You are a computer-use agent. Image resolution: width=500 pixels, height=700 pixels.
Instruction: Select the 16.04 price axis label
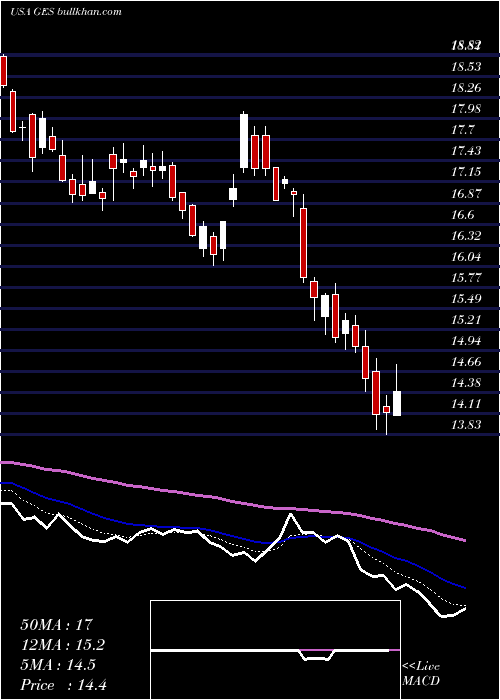click(x=467, y=256)
